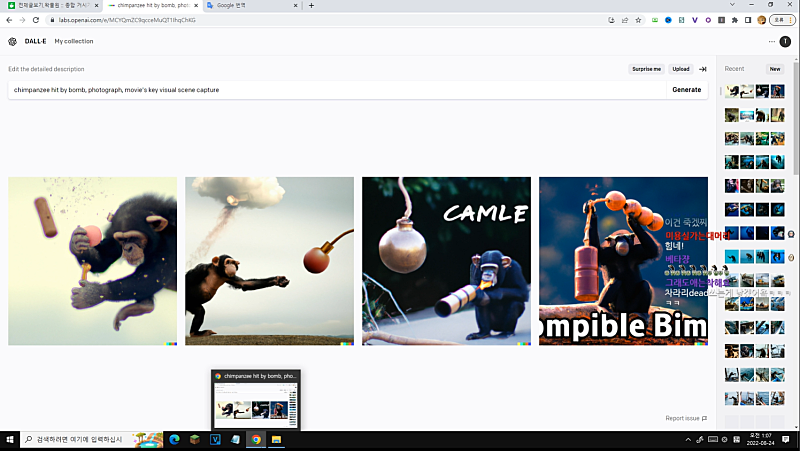The width and height of the screenshot is (800, 451).
Task: Open File Explorer from the taskbar
Action: tap(277, 439)
